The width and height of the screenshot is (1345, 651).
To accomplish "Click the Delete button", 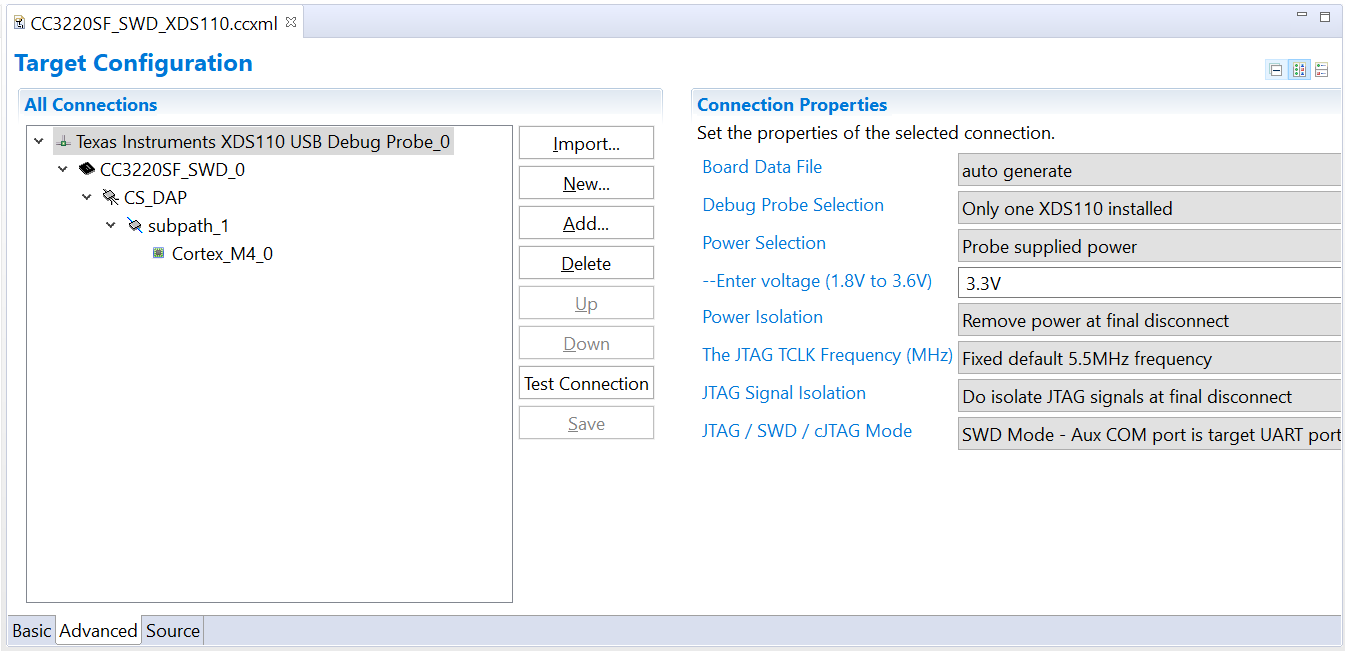I will point(586,263).
